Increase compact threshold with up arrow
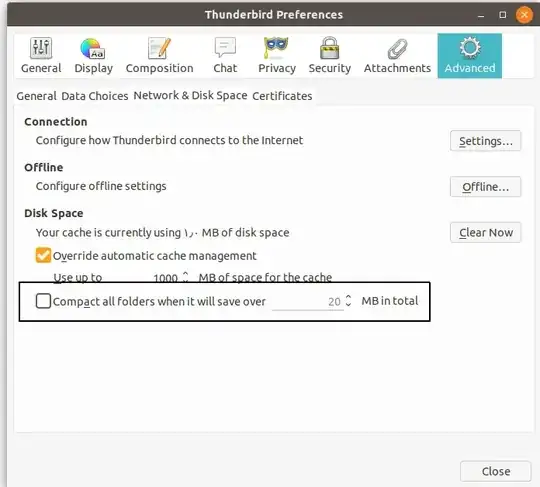 pyautogui.click(x=349, y=297)
